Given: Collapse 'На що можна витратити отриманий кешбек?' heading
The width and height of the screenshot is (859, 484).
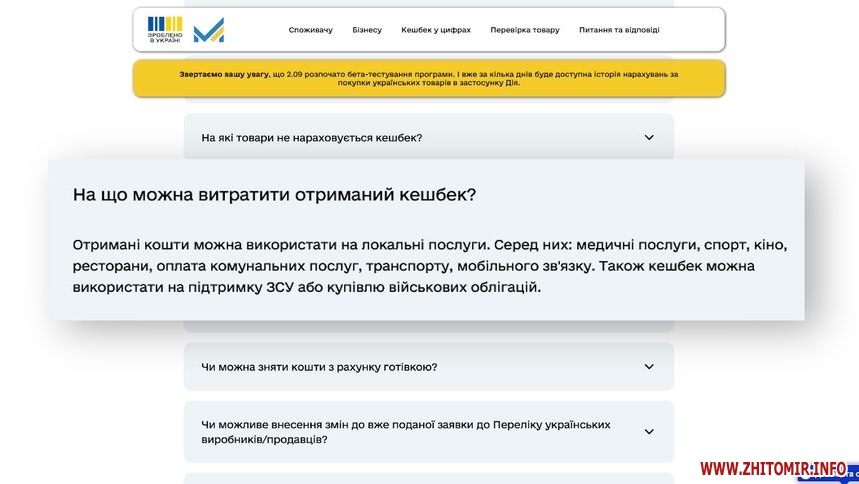Looking at the screenshot, I should [x=274, y=195].
